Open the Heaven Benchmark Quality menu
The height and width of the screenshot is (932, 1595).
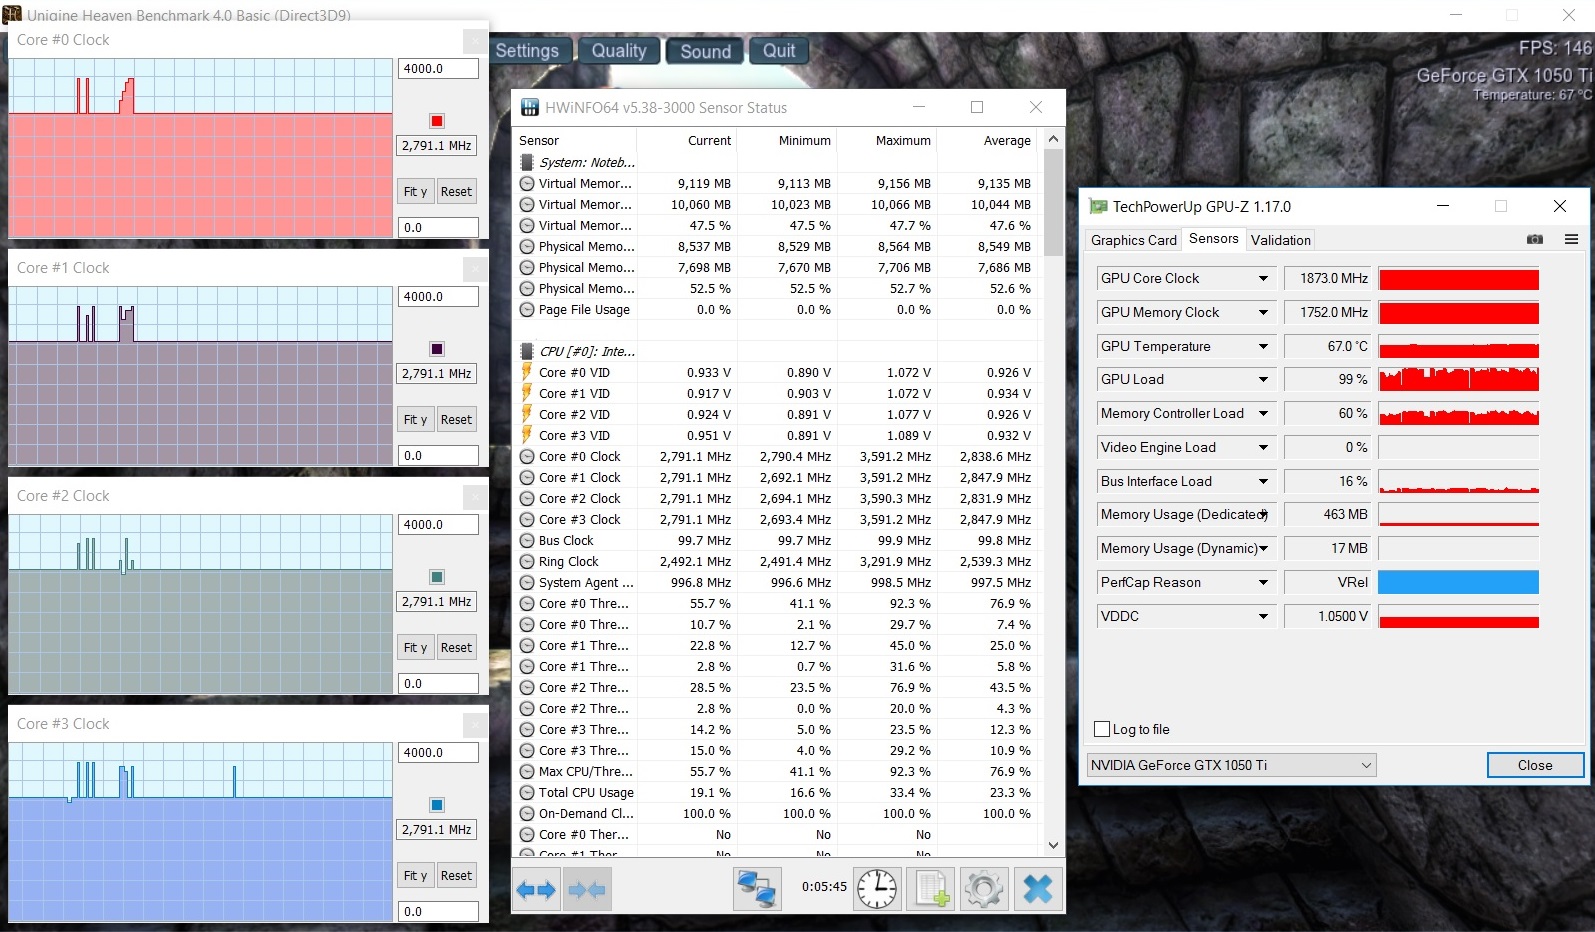[619, 51]
